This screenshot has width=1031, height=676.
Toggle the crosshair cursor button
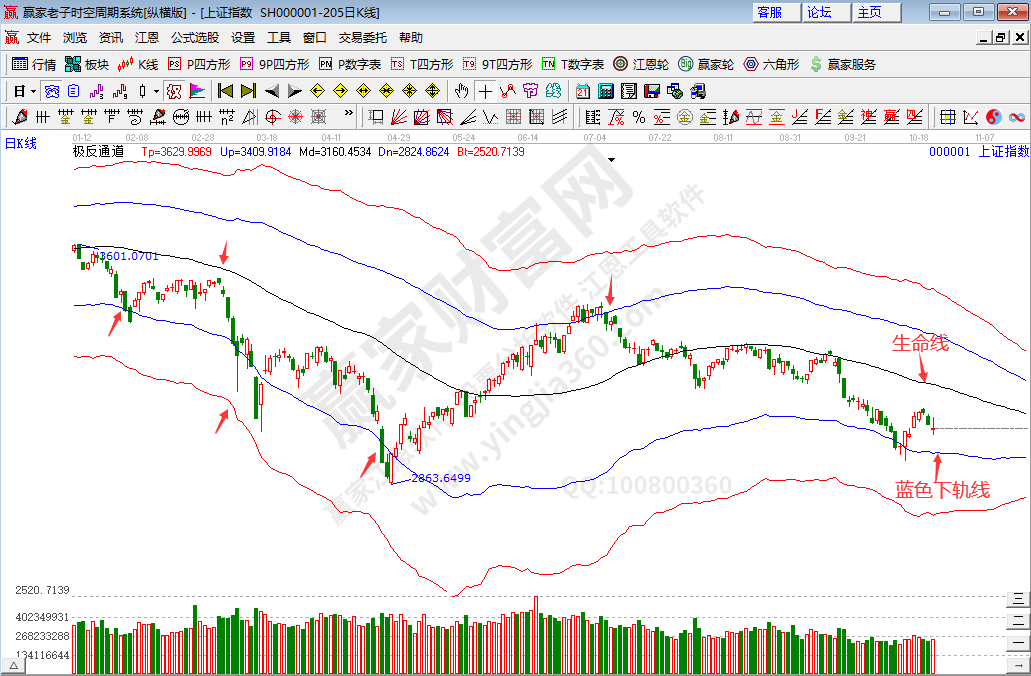pos(485,91)
